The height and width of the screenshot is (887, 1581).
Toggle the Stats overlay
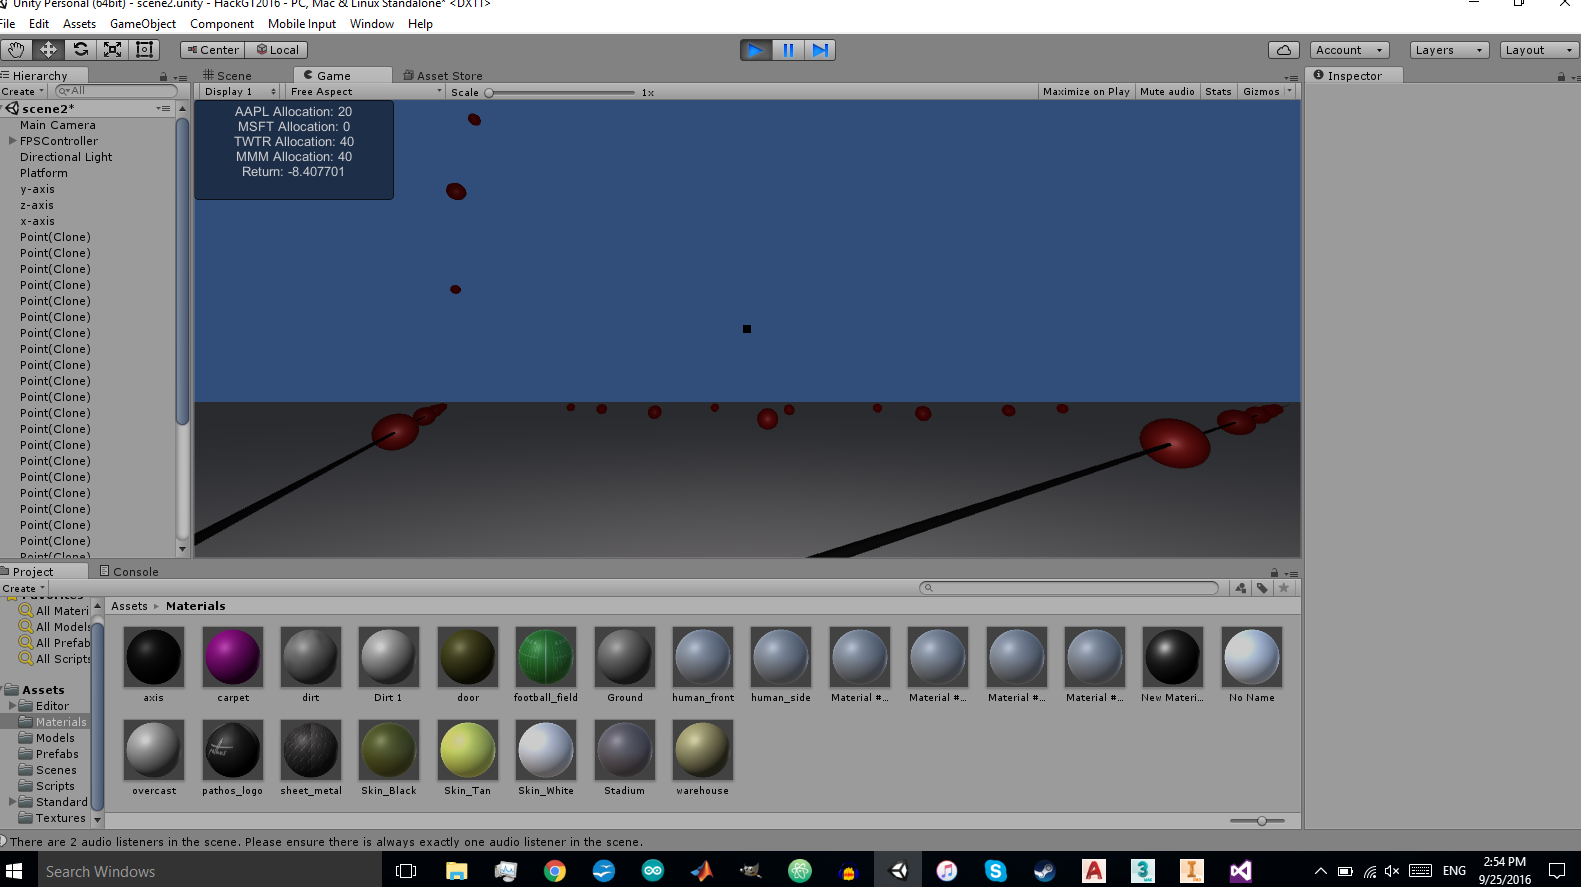pyautogui.click(x=1218, y=91)
